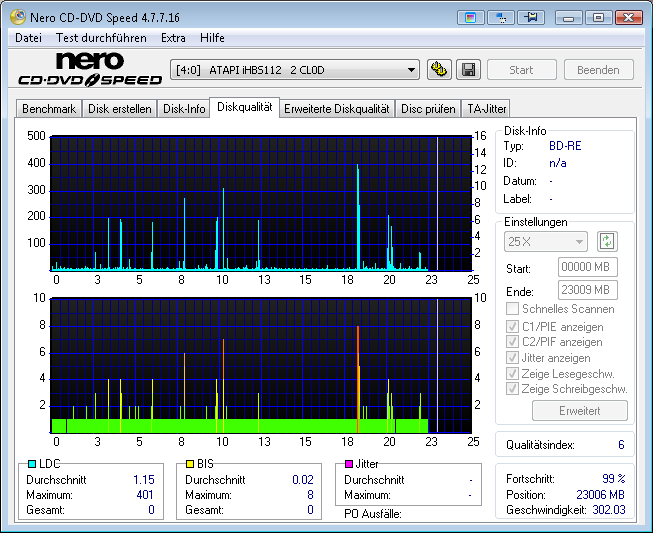Screen dimensions: 653x533
Task: Maximize the Nero CD-DVD Speed window
Action: point(598,18)
